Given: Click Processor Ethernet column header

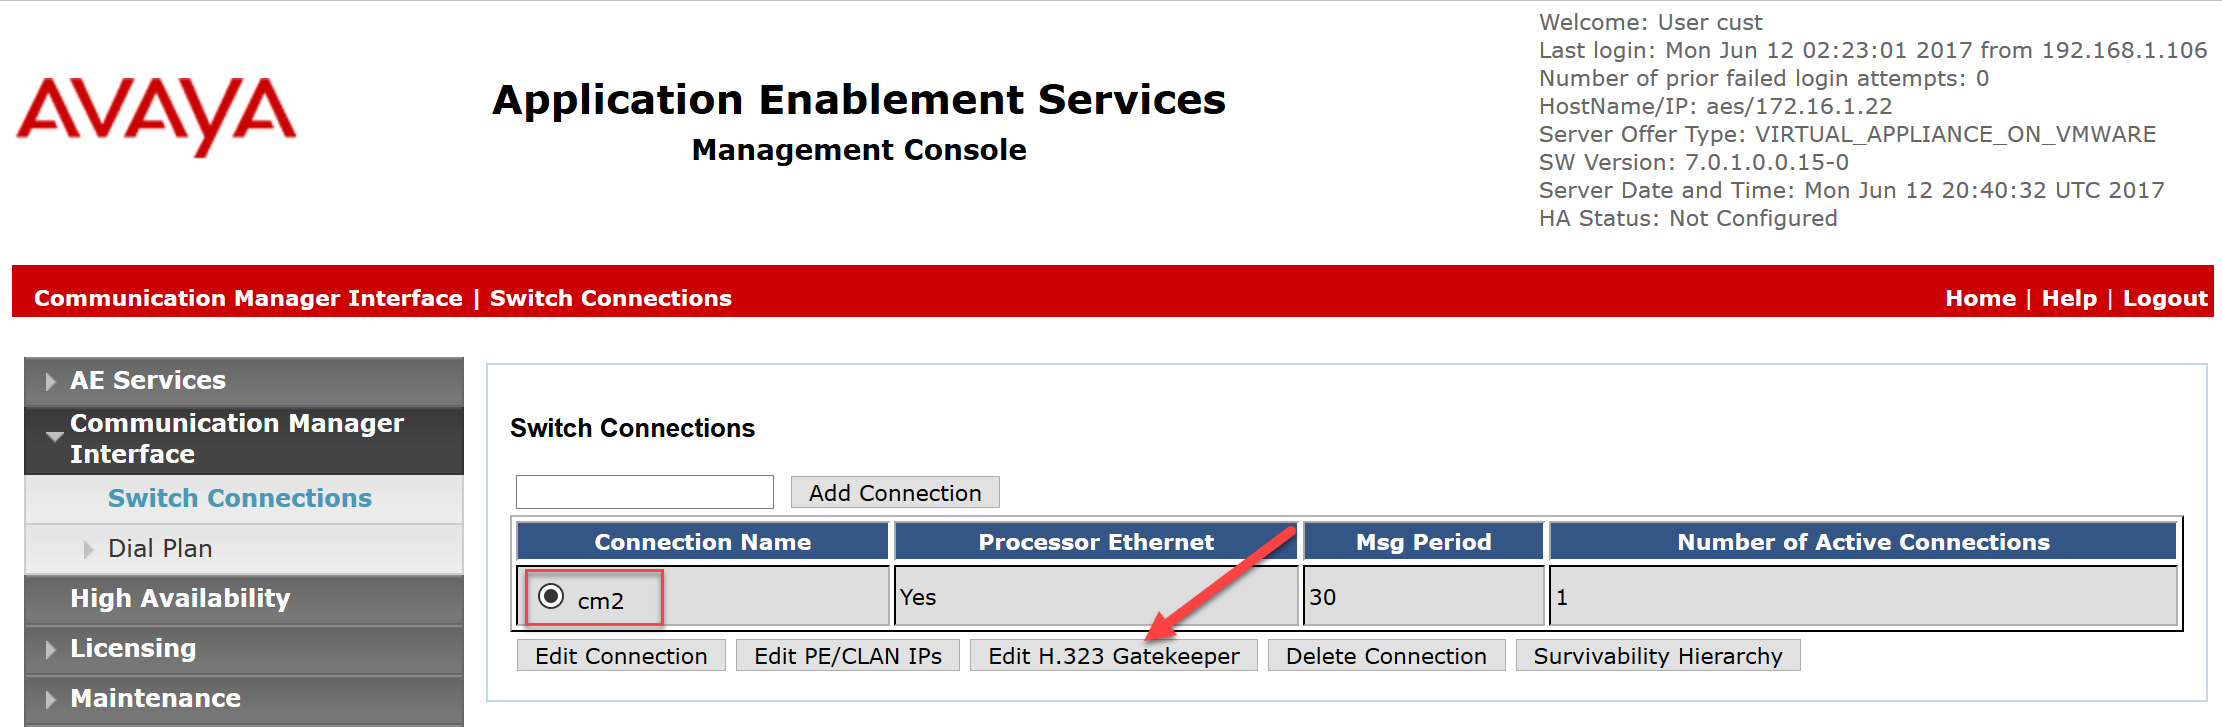Looking at the screenshot, I should (x=1096, y=541).
